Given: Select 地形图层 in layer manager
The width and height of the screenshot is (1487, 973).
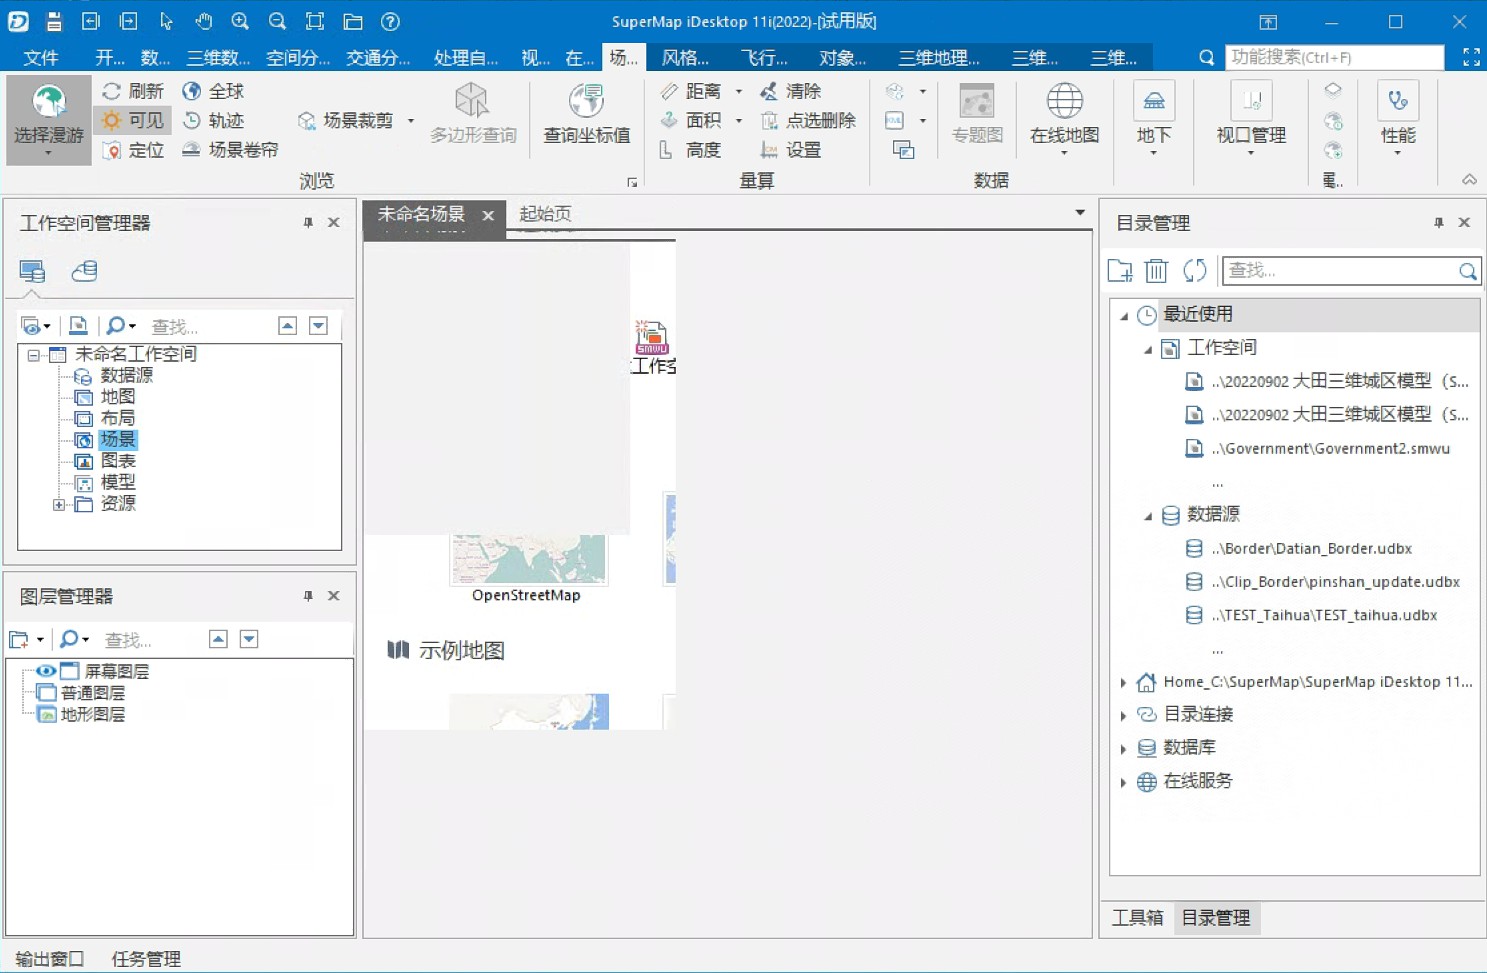Looking at the screenshot, I should [x=92, y=715].
